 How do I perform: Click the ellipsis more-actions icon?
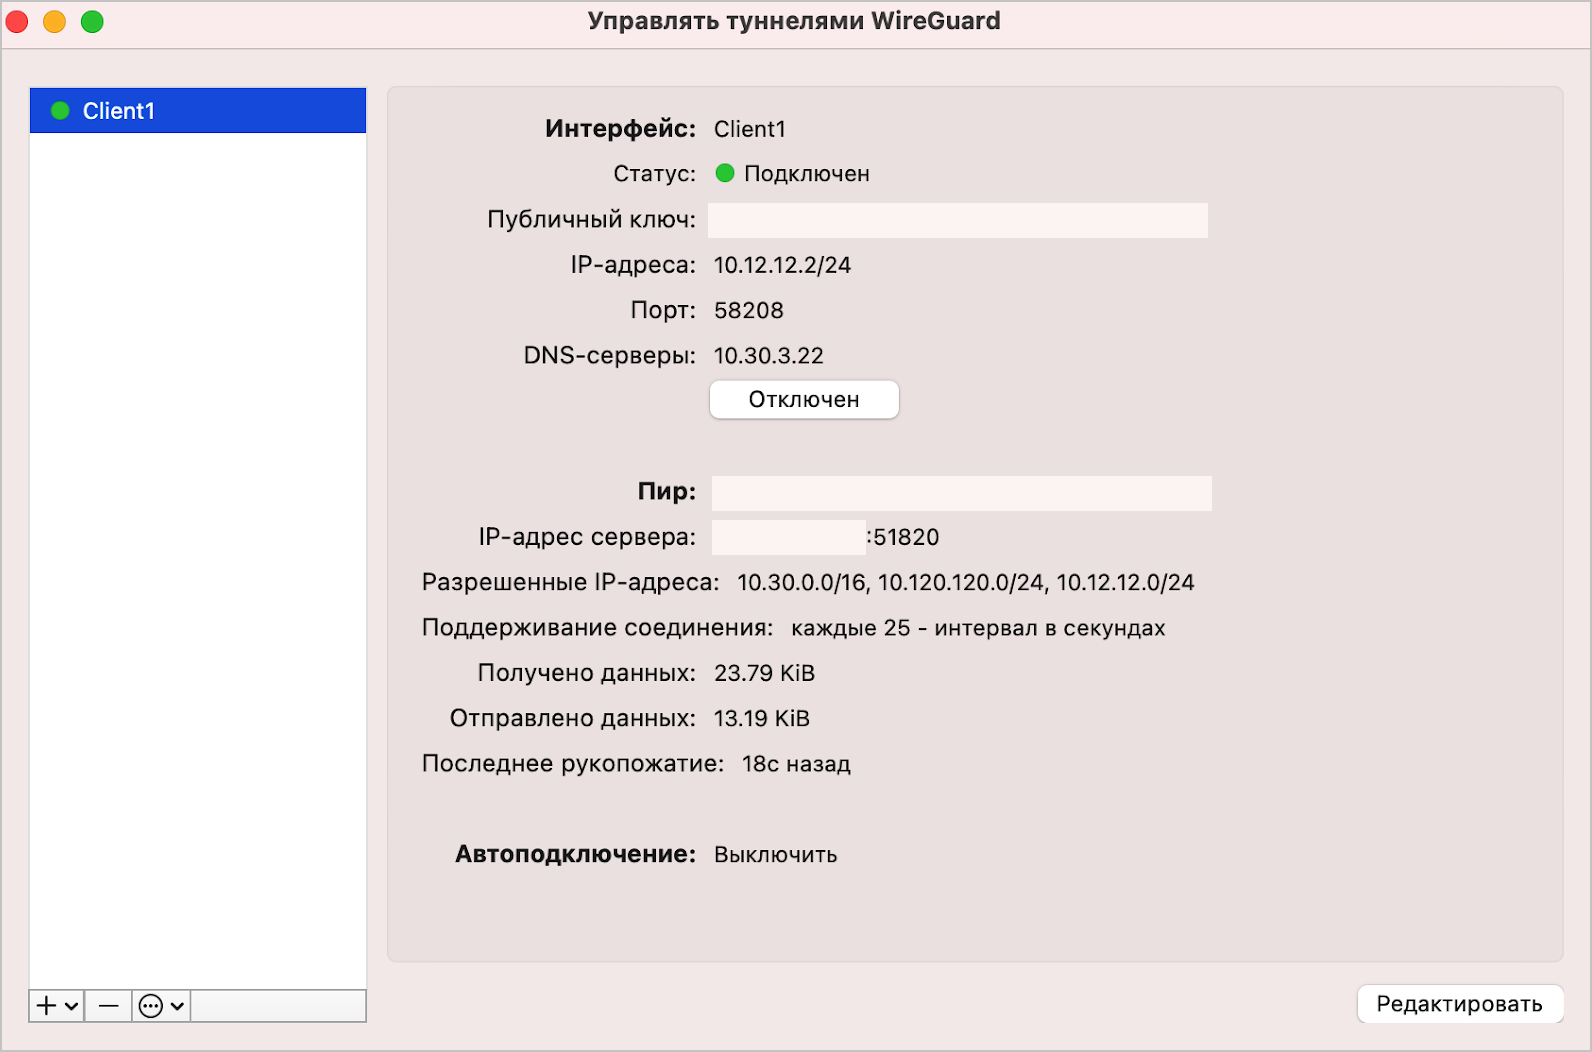coord(151,1006)
